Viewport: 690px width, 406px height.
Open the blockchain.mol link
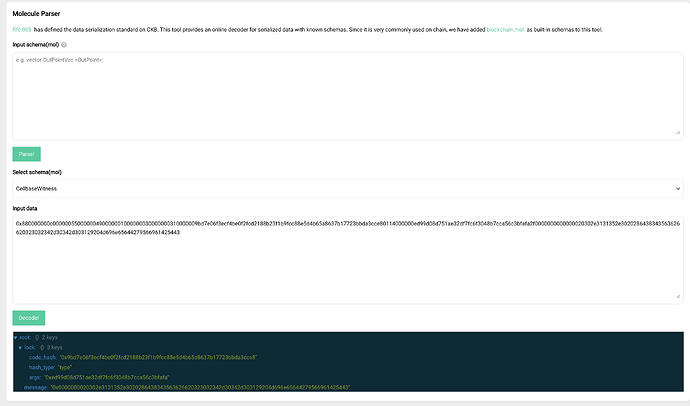(505, 29)
